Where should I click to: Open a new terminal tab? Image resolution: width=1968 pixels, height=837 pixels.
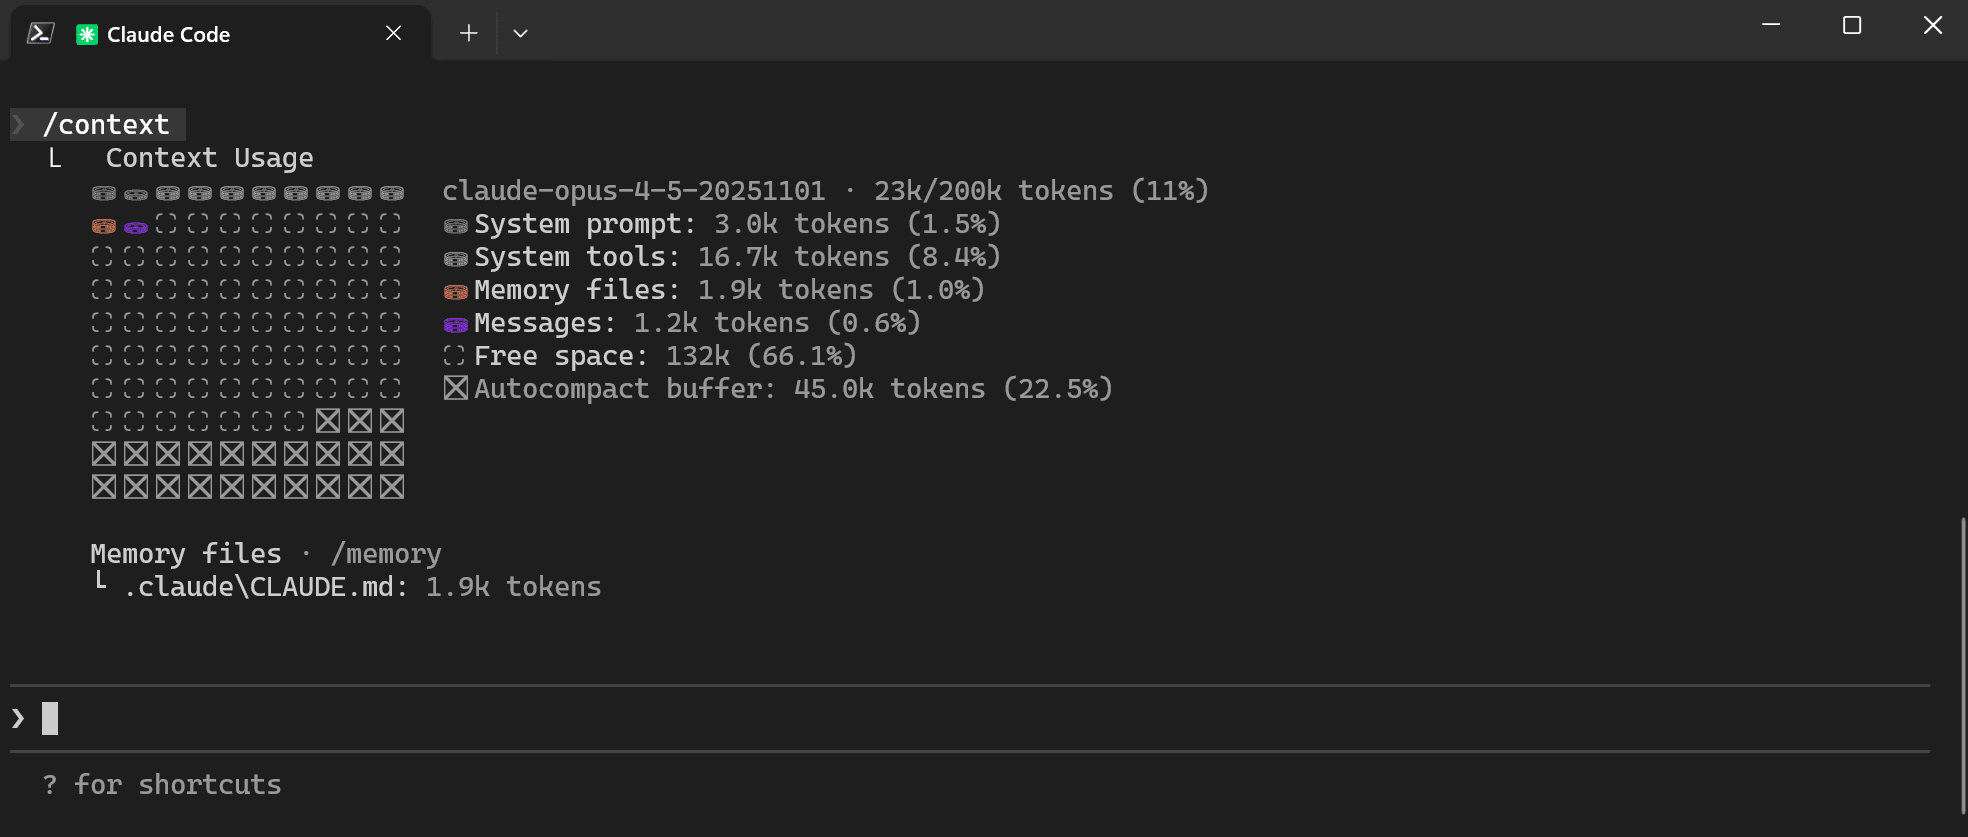(x=468, y=33)
